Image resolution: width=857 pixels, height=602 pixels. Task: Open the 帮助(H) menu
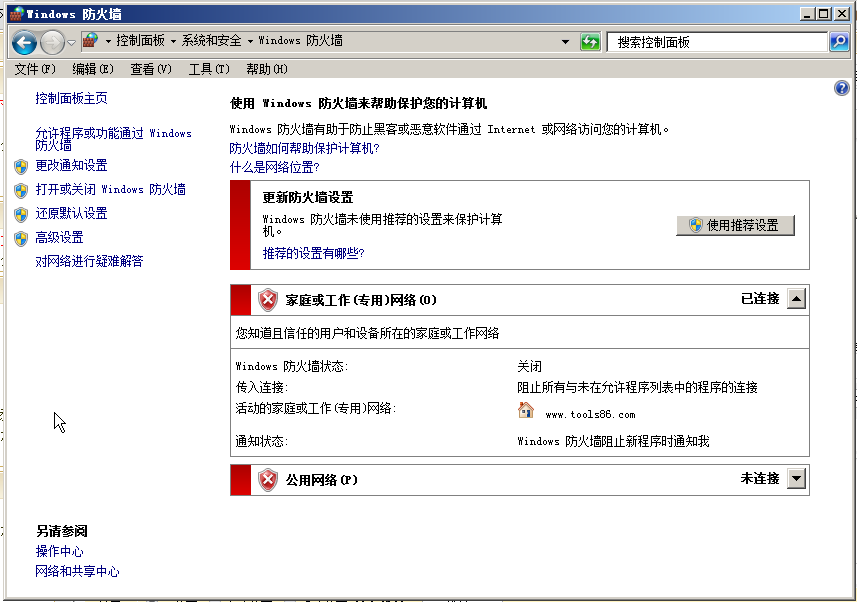[x=267, y=69]
